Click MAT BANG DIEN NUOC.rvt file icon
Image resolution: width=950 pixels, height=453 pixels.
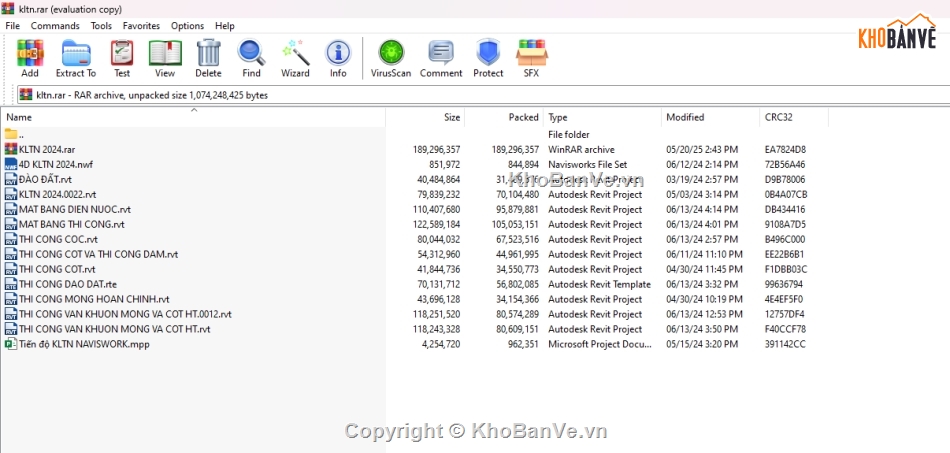[x=10, y=209]
